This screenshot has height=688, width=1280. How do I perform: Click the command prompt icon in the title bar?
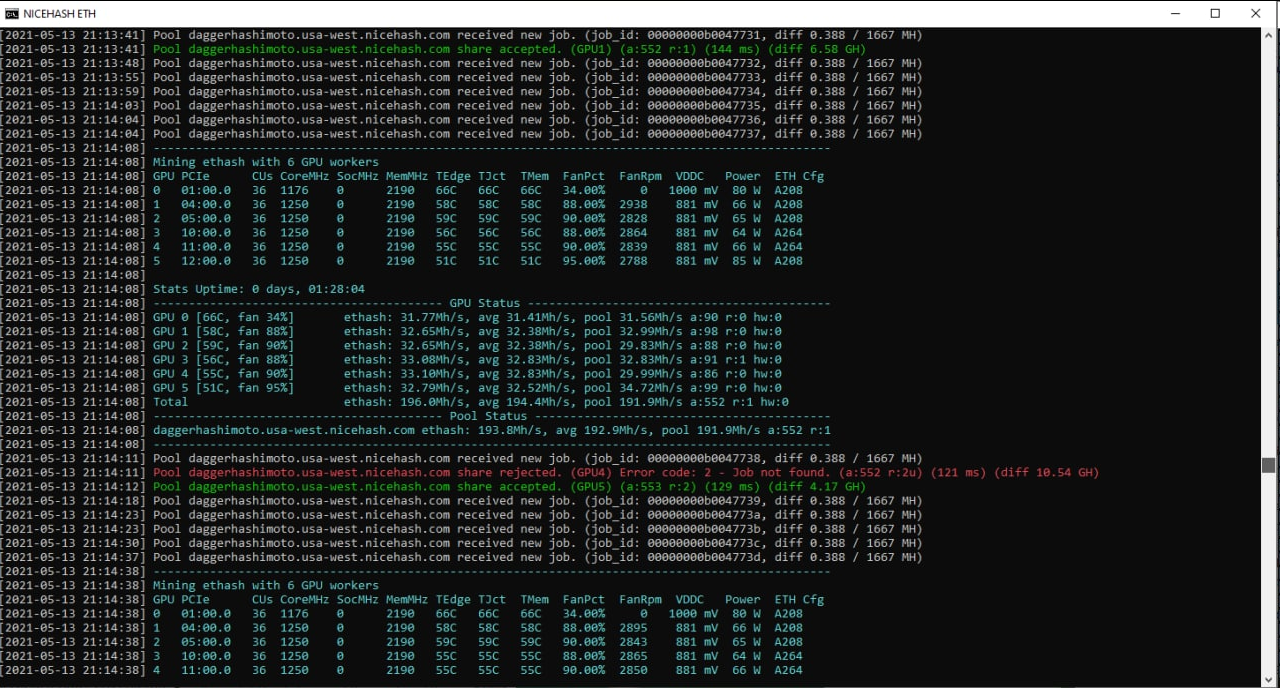click(x=10, y=13)
